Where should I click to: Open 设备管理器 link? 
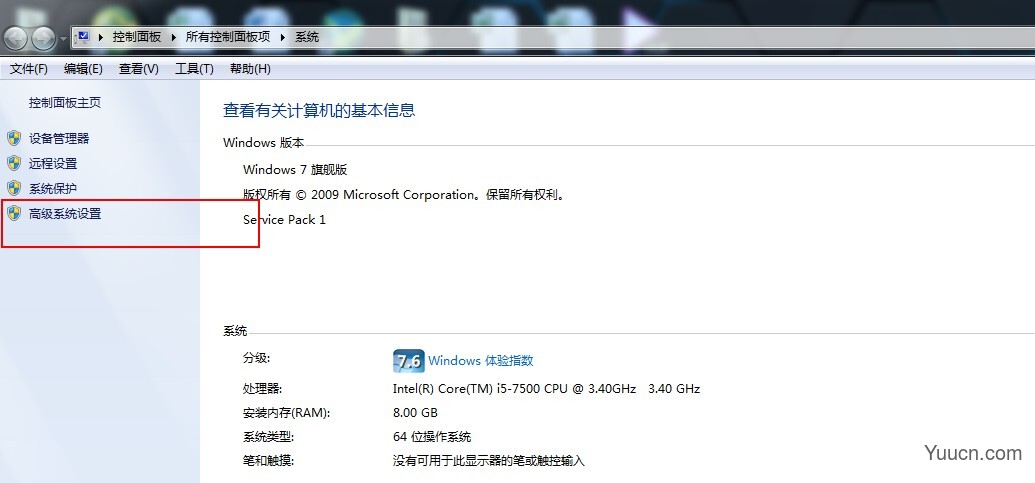(x=59, y=139)
